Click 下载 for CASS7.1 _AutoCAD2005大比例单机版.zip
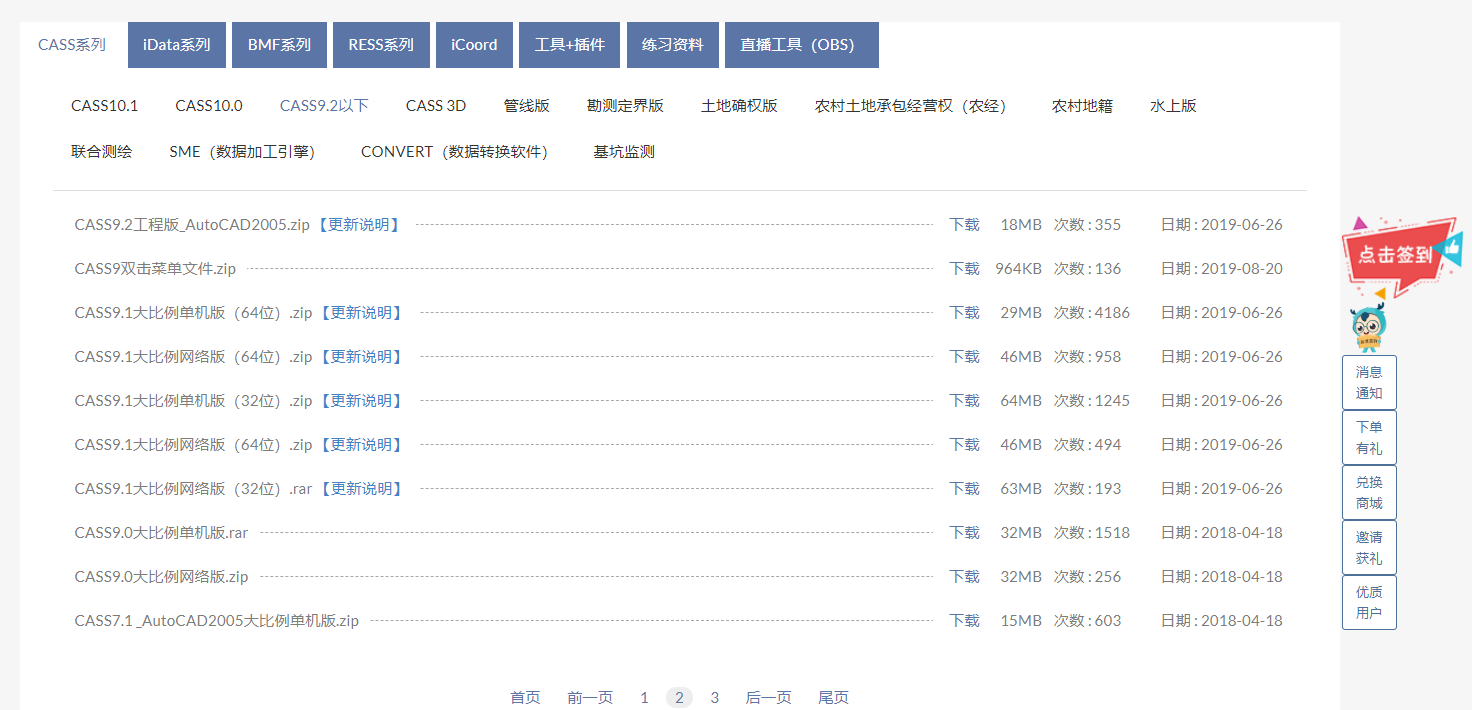Viewport: 1472px width, 710px height. point(964,621)
